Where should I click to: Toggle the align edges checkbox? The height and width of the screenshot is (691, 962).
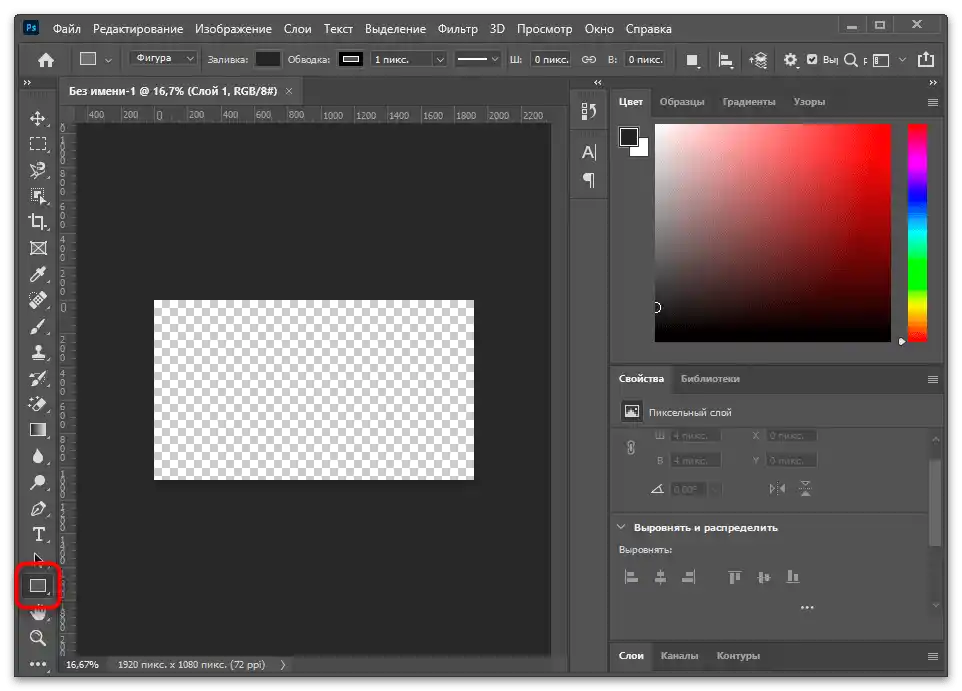click(x=812, y=60)
